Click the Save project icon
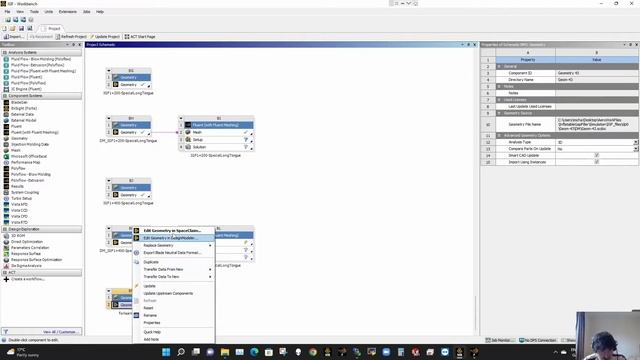640x360 pixels. (x=21, y=29)
